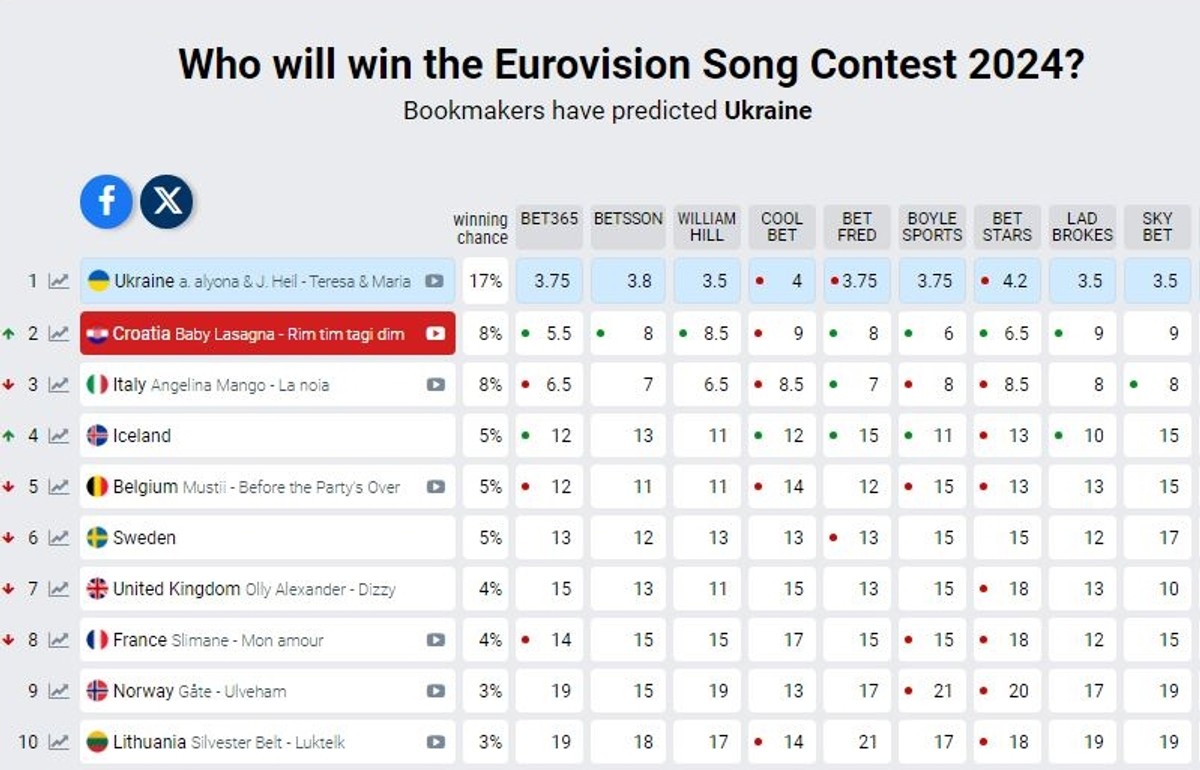Share the page on X
This screenshot has height=770, width=1200.
pyautogui.click(x=168, y=201)
